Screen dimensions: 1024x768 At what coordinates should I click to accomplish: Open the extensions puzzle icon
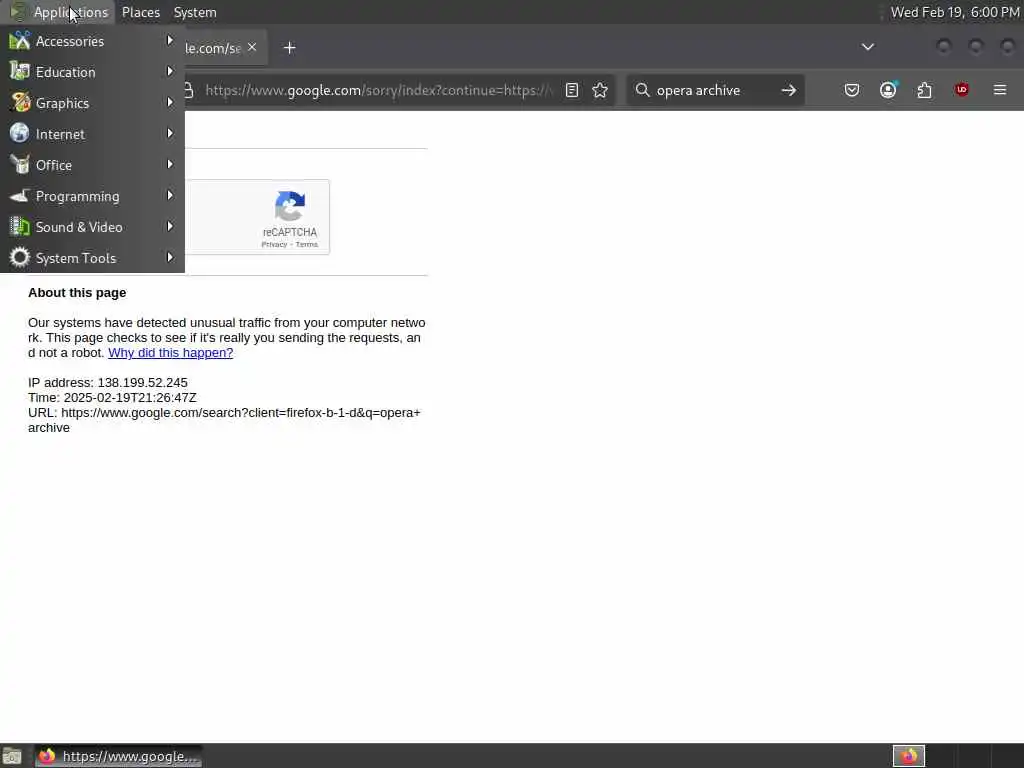click(x=924, y=90)
